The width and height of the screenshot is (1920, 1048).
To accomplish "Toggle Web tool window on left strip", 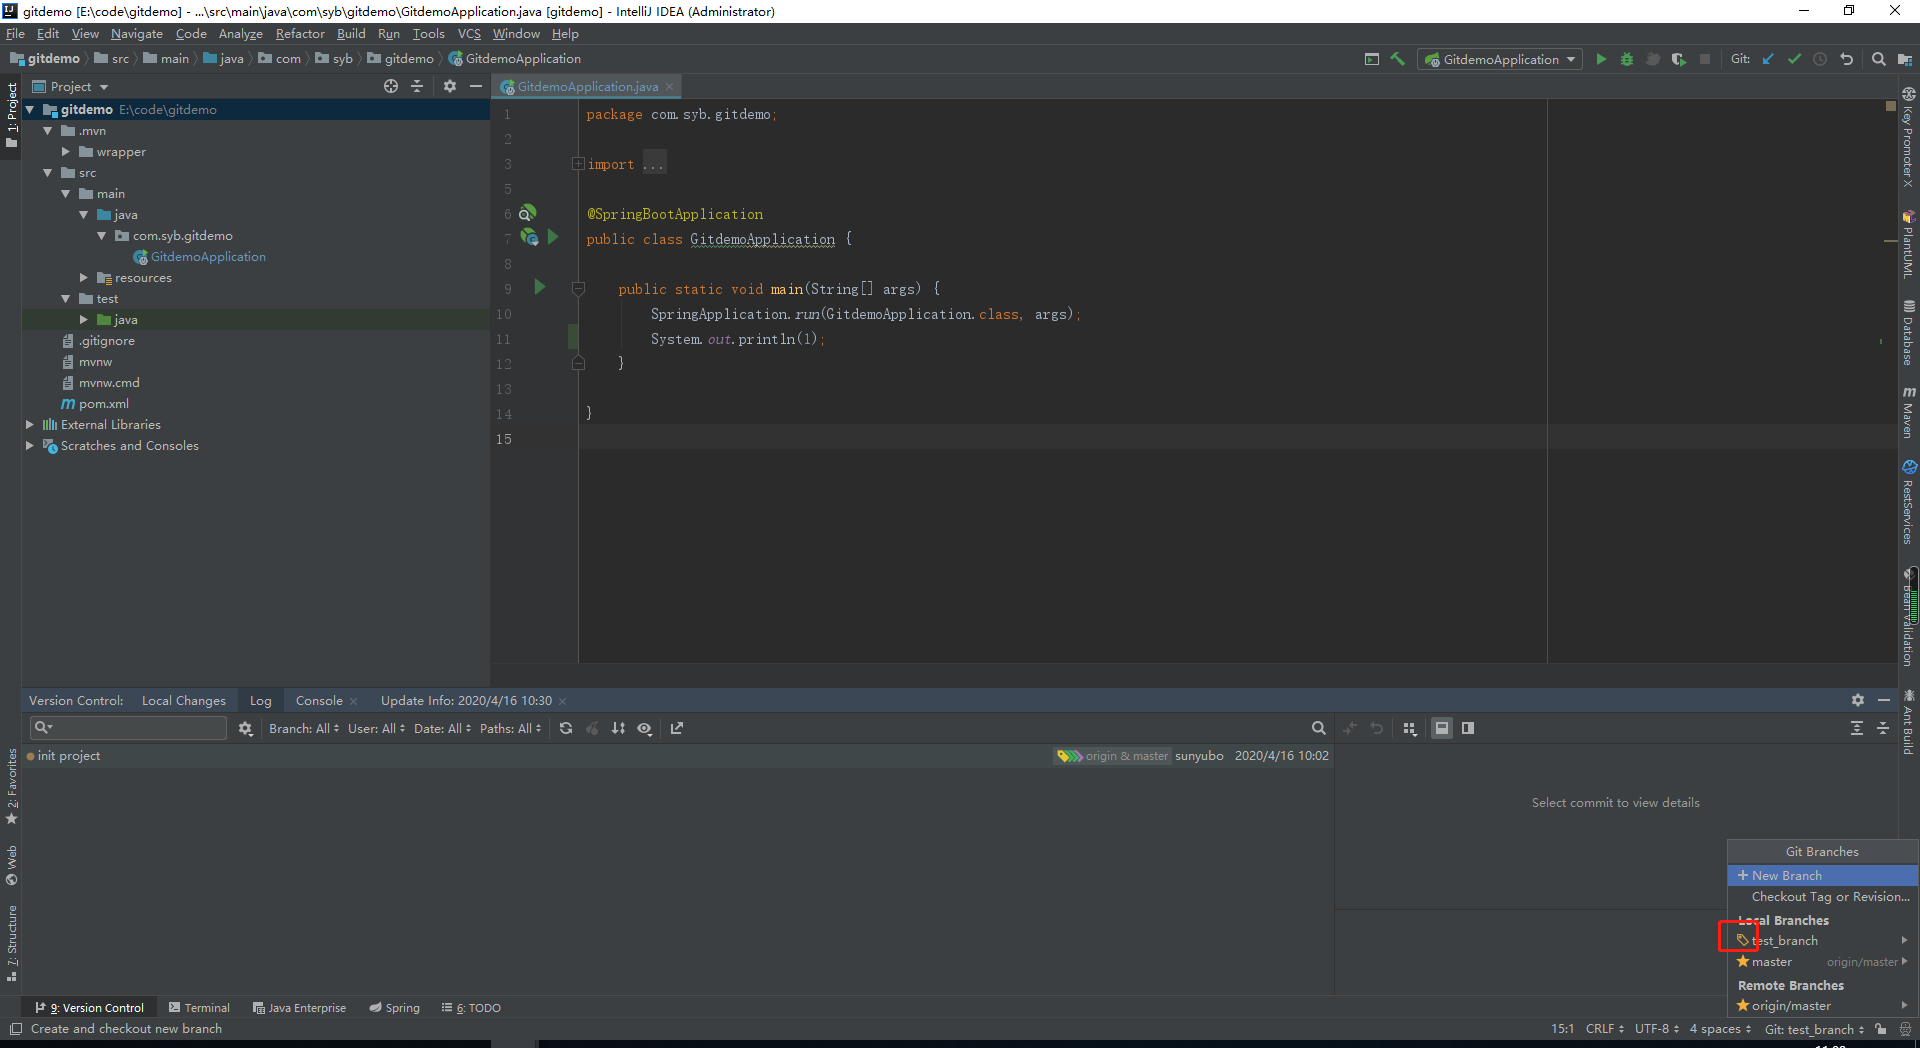I will [x=11, y=865].
